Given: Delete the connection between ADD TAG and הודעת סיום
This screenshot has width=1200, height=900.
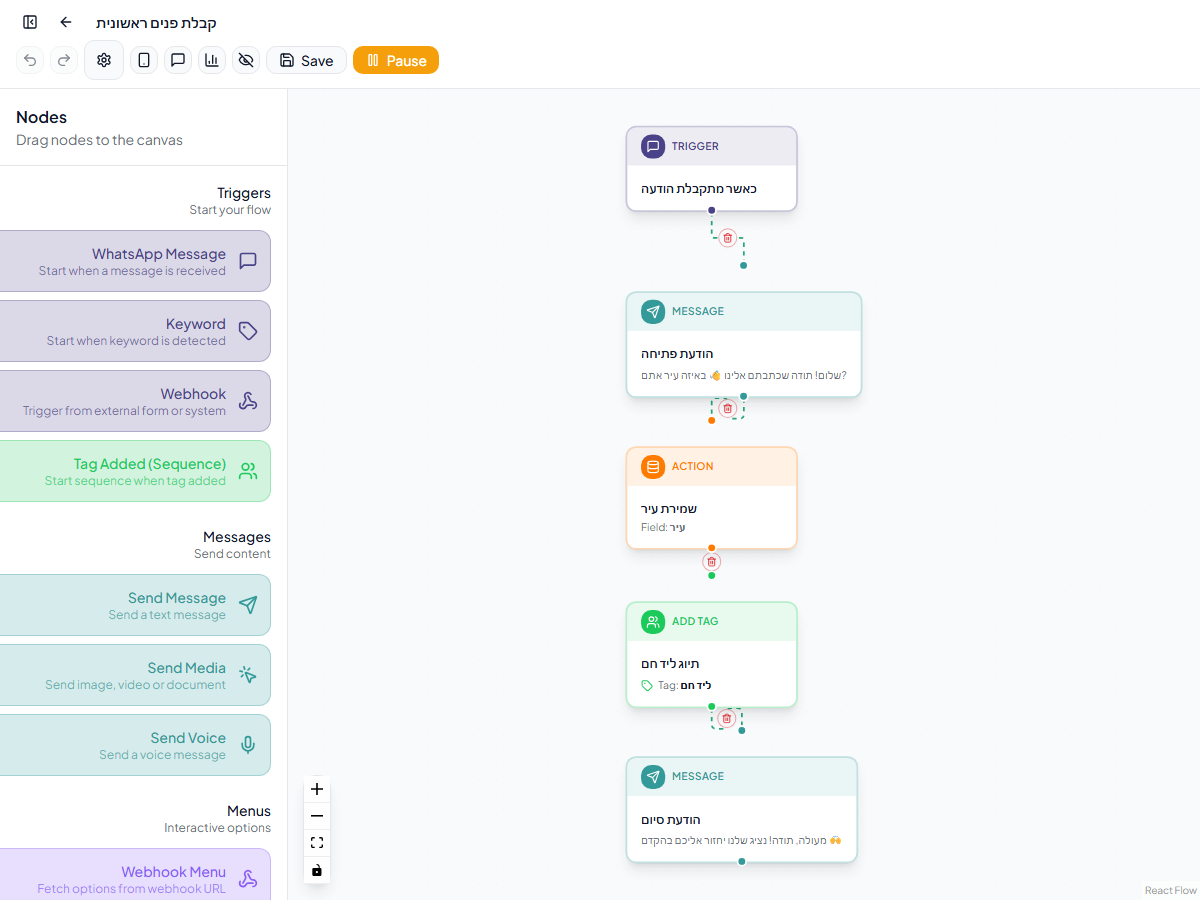Looking at the screenshot, I should [727, 718].
